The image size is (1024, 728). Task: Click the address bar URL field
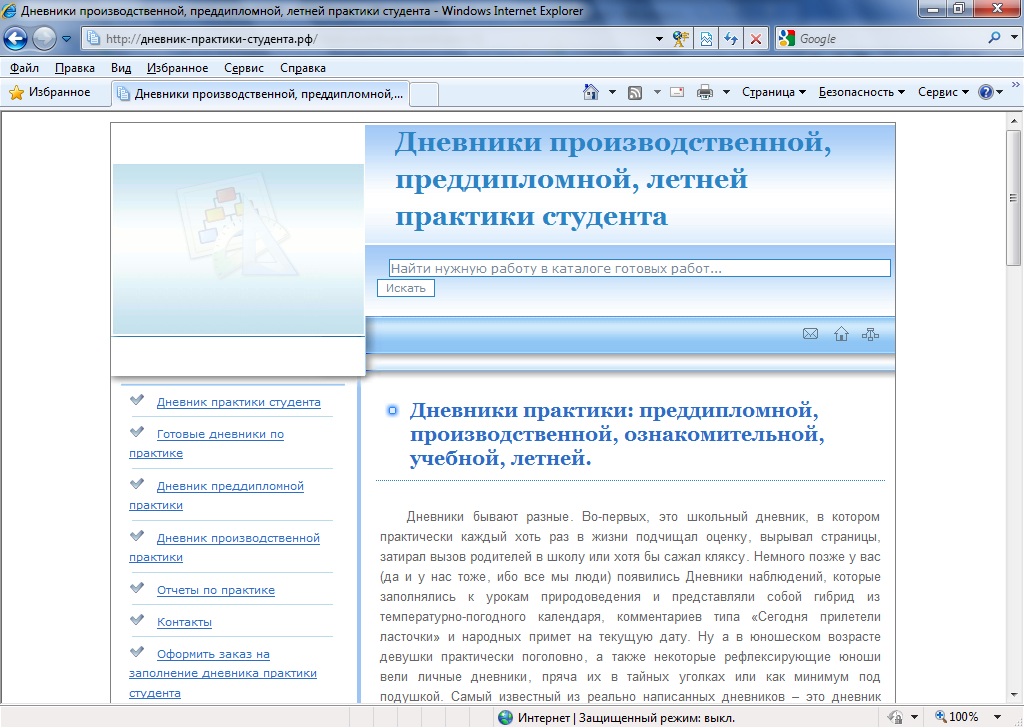click(x=369, y=39)
